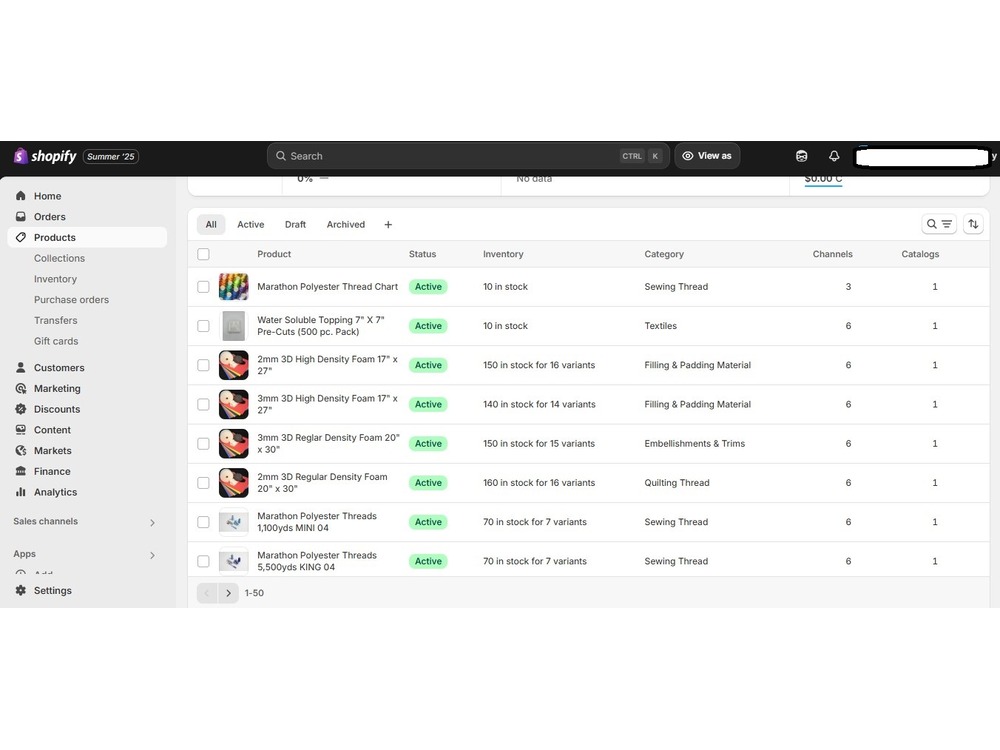Click the Products tag icon
The image size is (1000, 750).
coord(20,237)
